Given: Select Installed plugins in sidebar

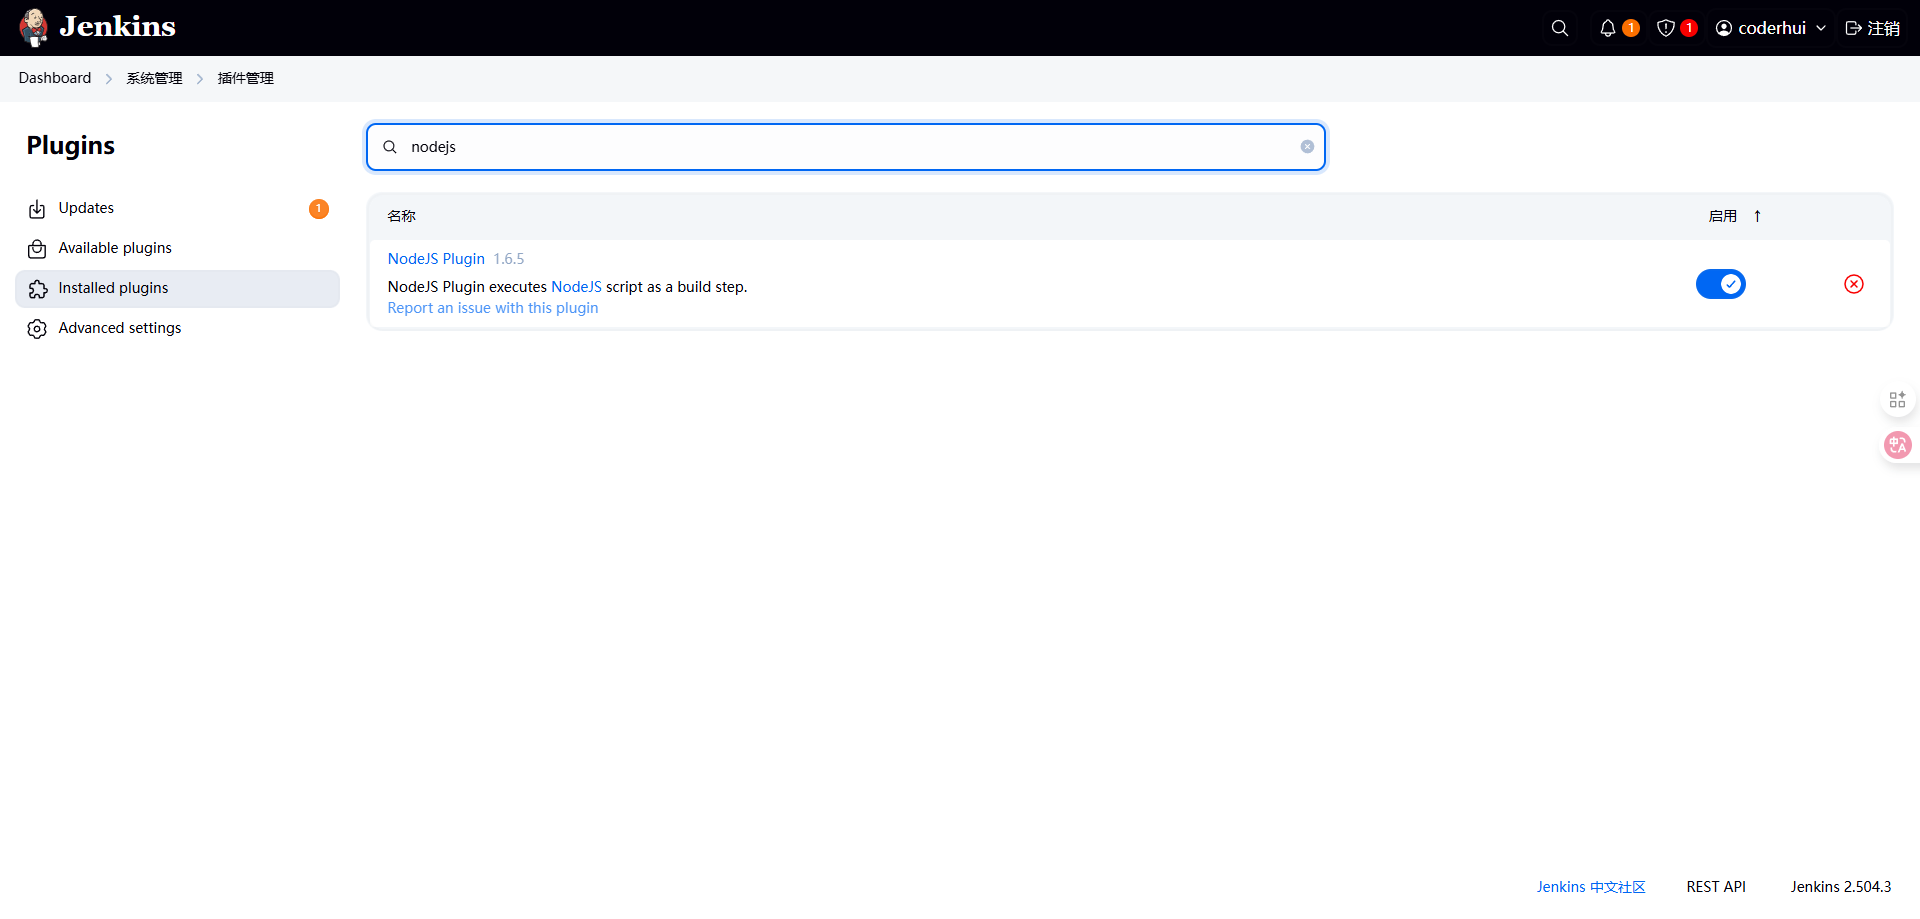Looking at the screenshot, I should [113, 288].
